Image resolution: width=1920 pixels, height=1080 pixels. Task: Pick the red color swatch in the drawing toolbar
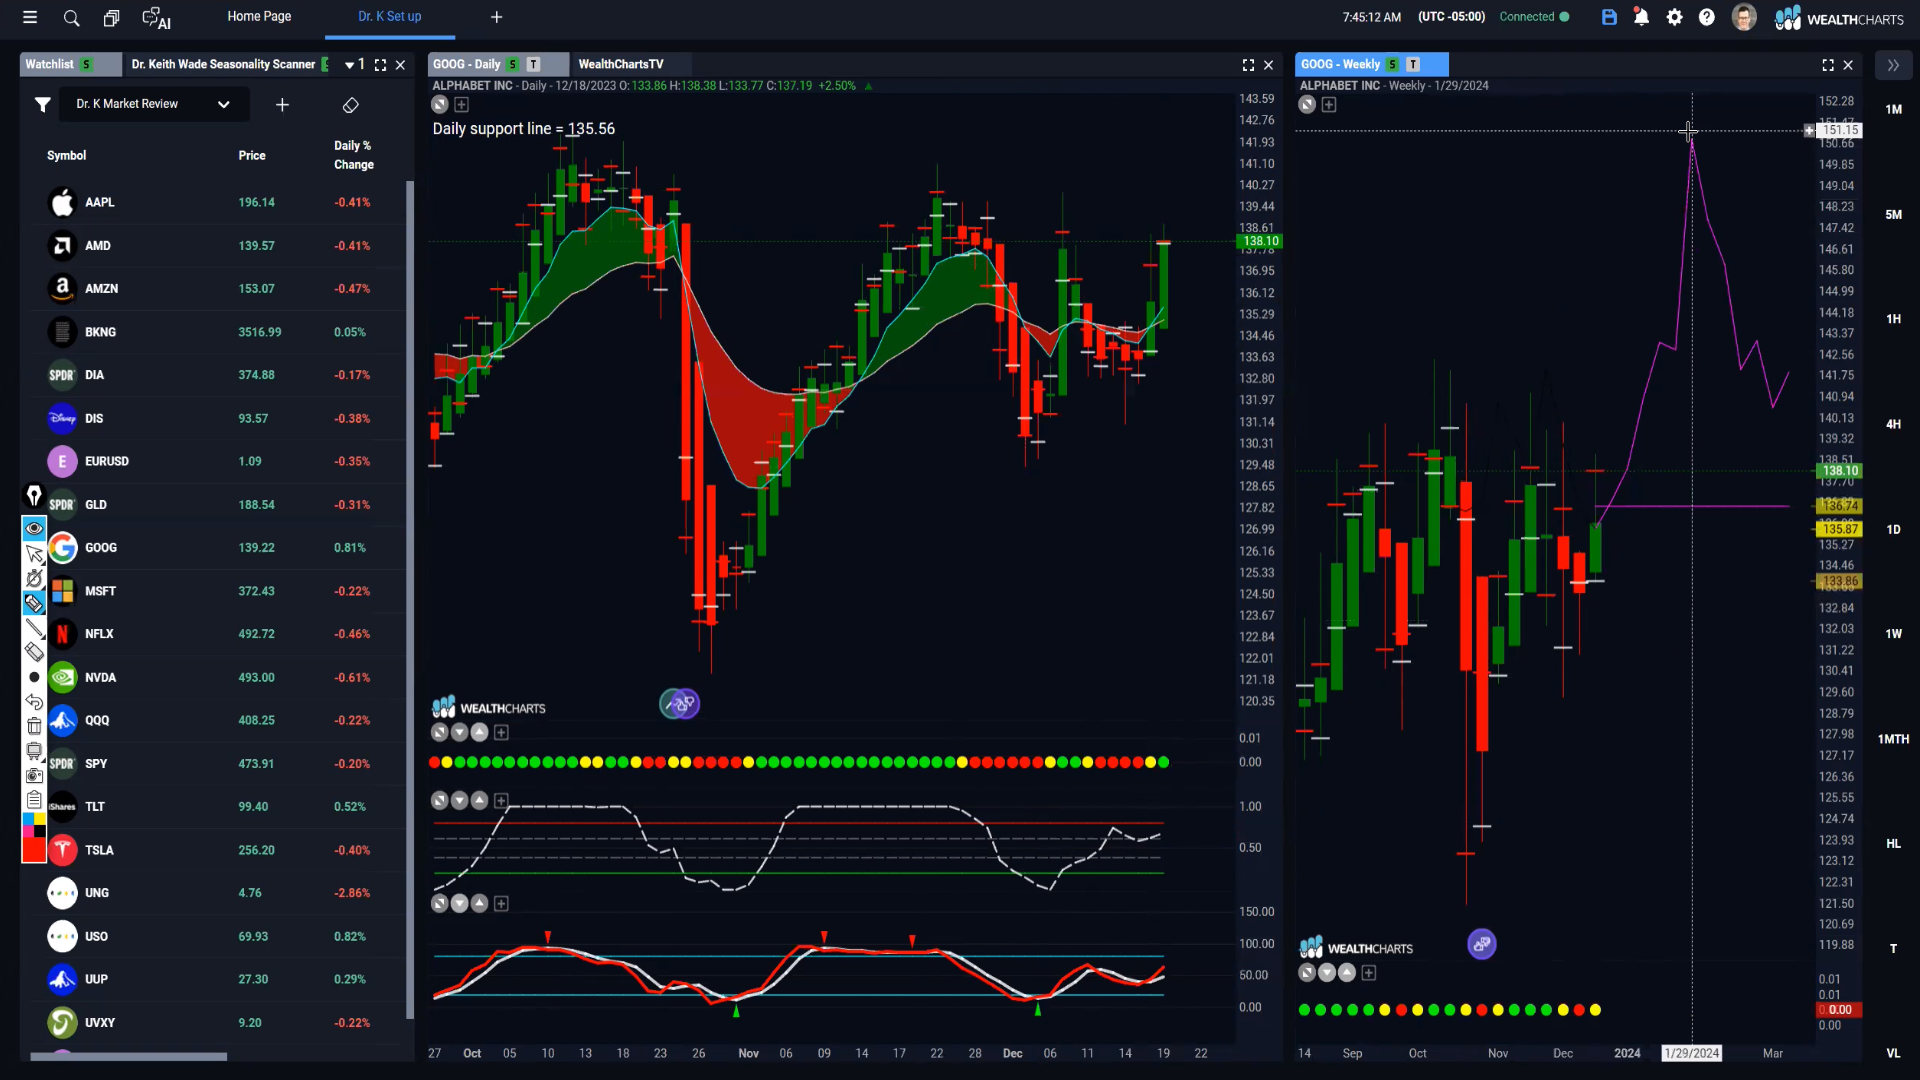click(x=34, y=849)
